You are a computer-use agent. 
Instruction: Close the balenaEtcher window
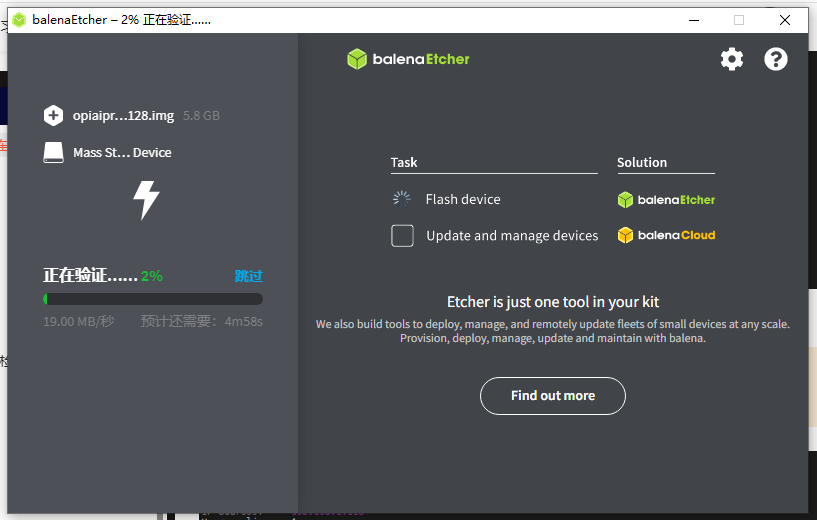tap(785, 20)
